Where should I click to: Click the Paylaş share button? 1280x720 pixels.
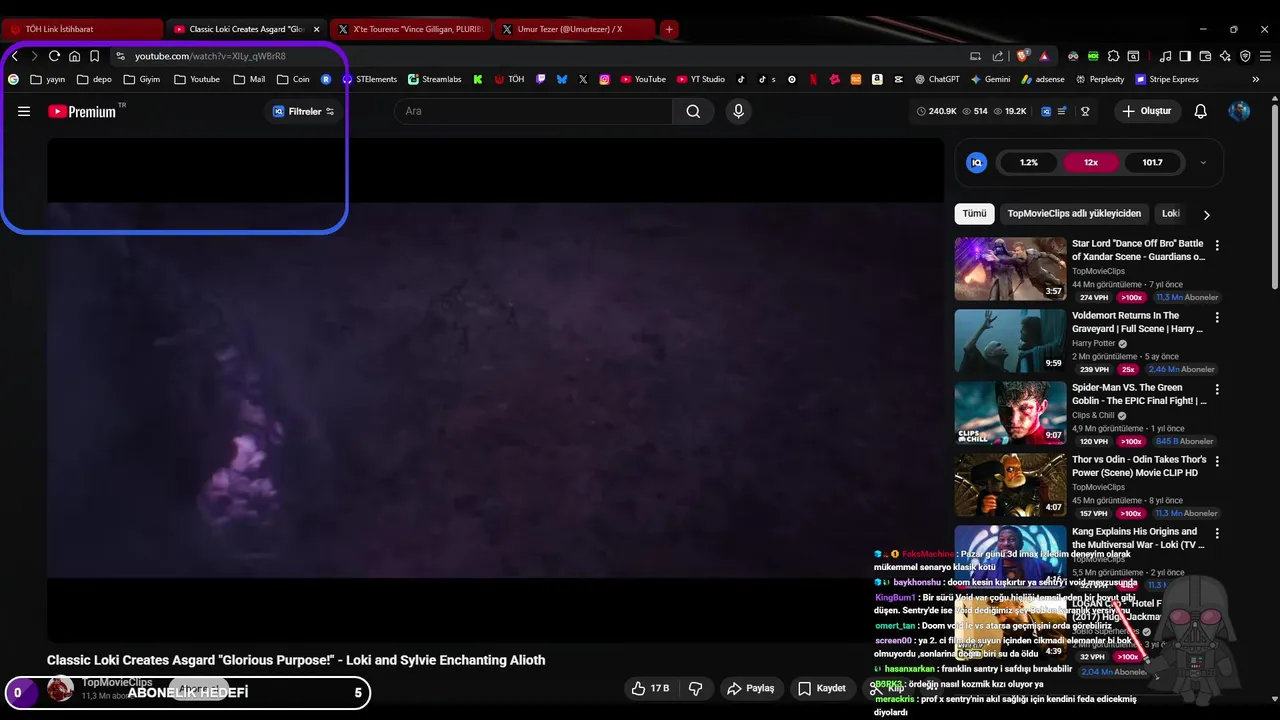[750, 688]
